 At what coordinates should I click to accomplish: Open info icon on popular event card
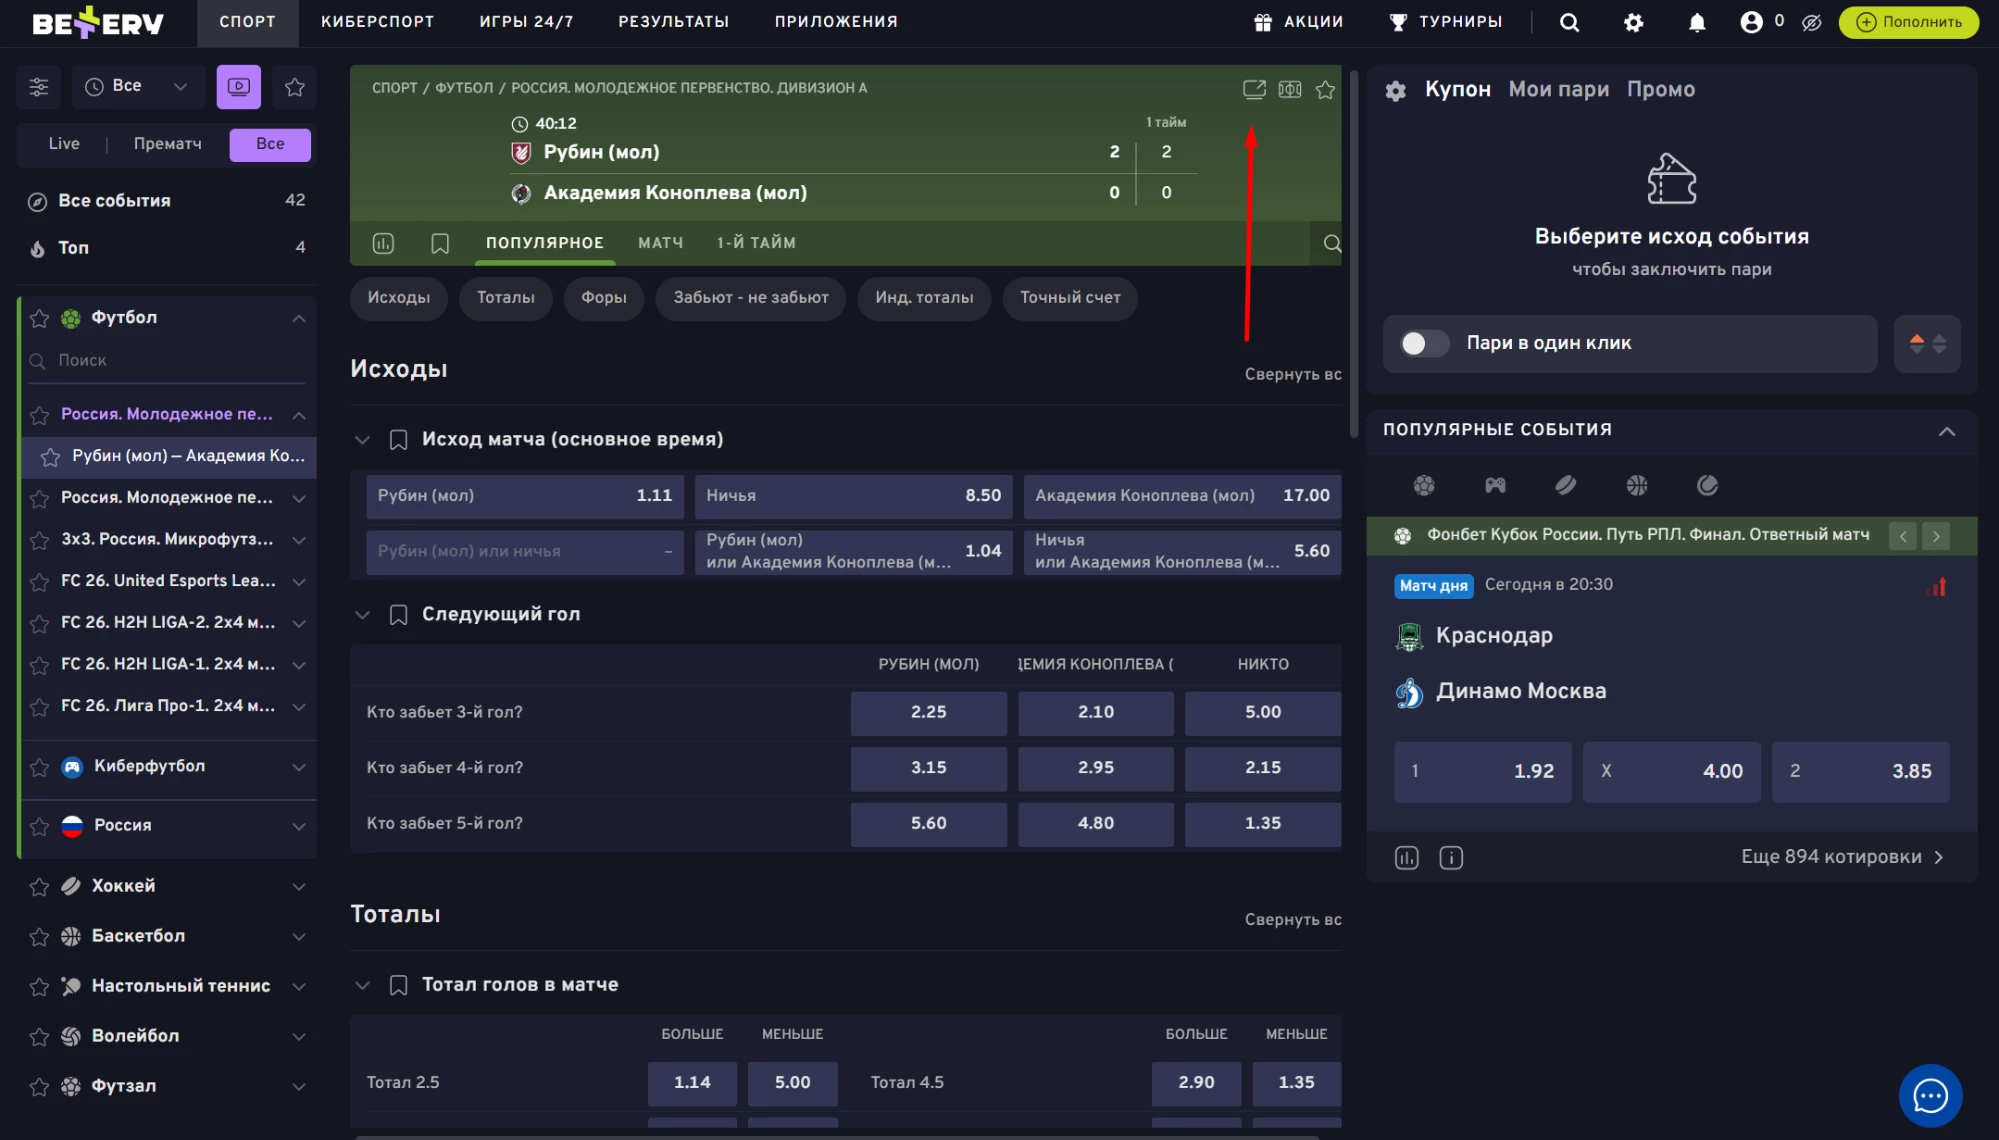pos(1451,858)
